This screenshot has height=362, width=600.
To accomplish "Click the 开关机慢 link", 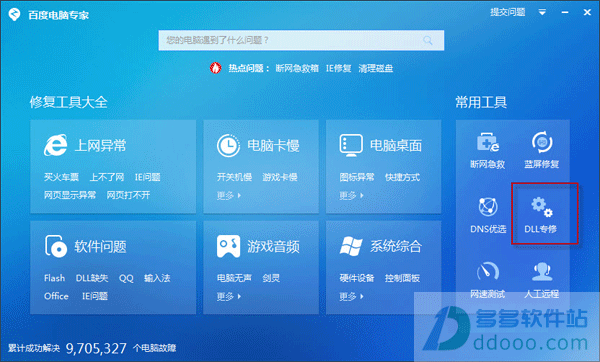I will 234,177.
